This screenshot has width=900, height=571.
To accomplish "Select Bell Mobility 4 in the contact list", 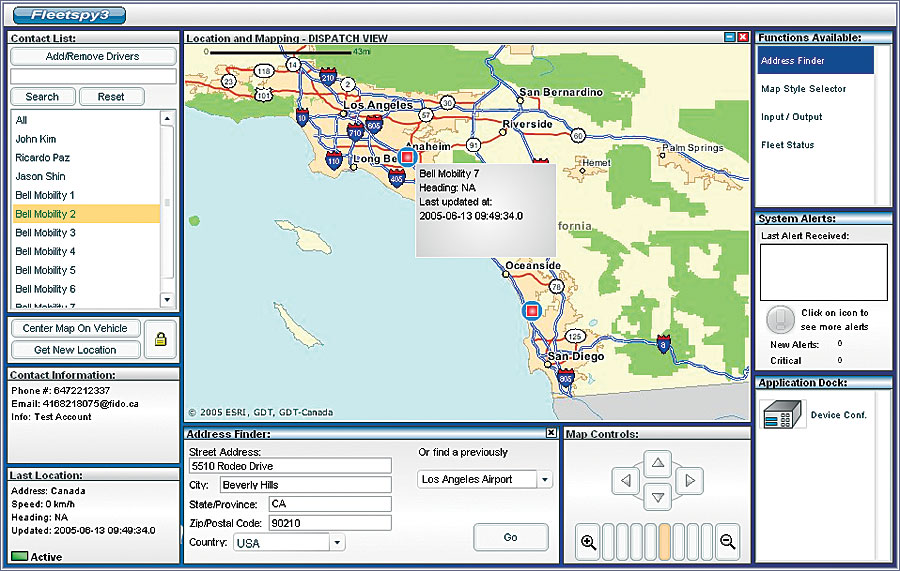I will [x=86, y=251].
